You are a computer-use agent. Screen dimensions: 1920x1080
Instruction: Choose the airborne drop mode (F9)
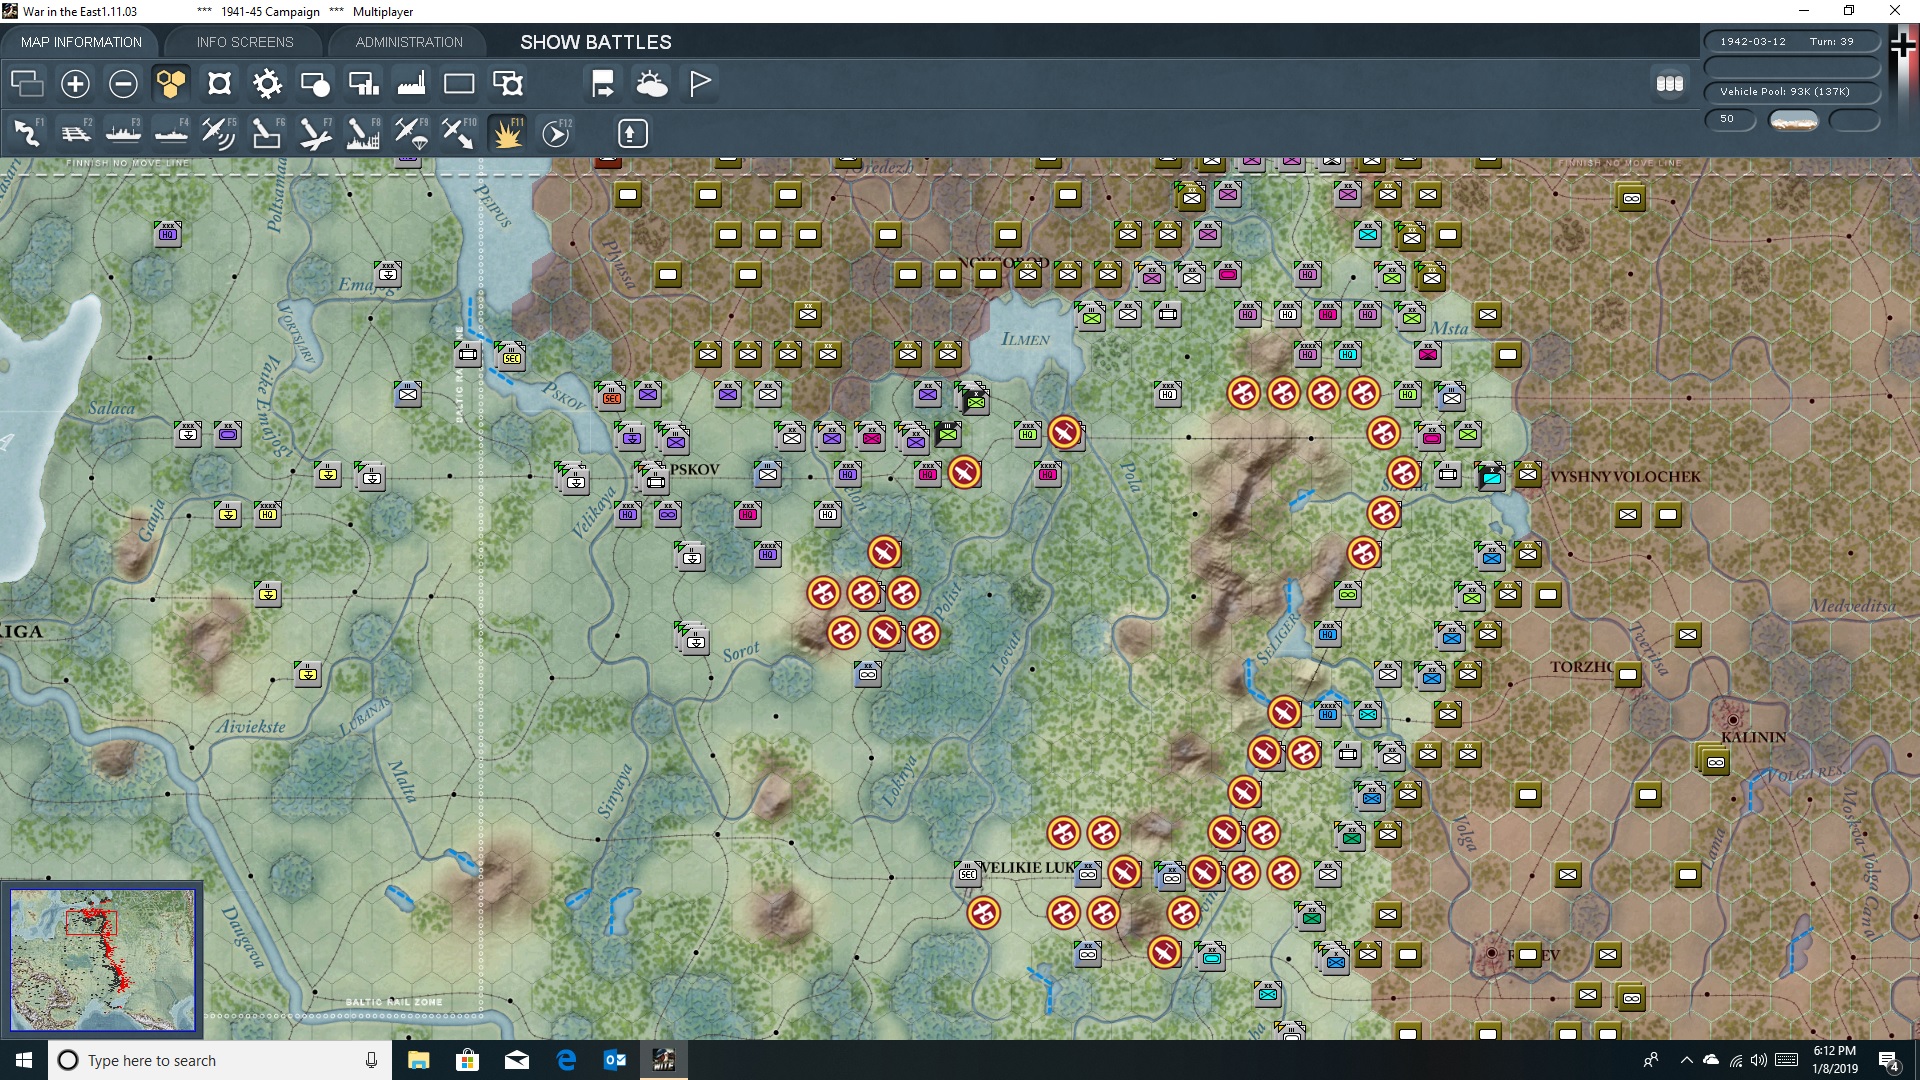[411, 133]
